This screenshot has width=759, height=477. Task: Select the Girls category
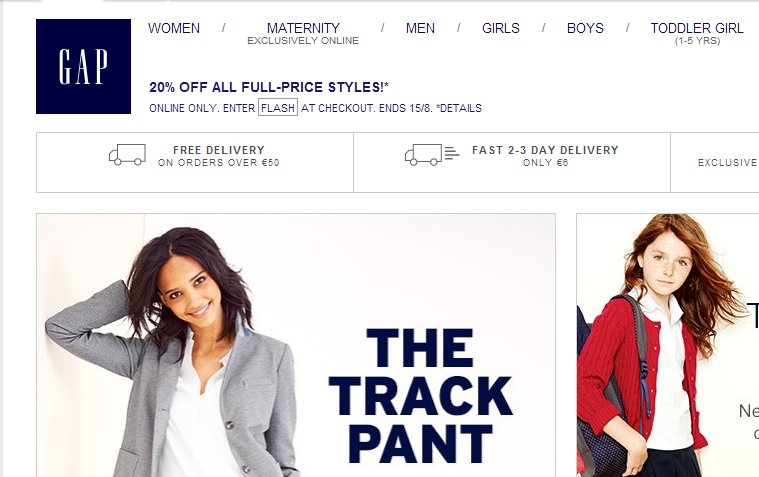501,28
